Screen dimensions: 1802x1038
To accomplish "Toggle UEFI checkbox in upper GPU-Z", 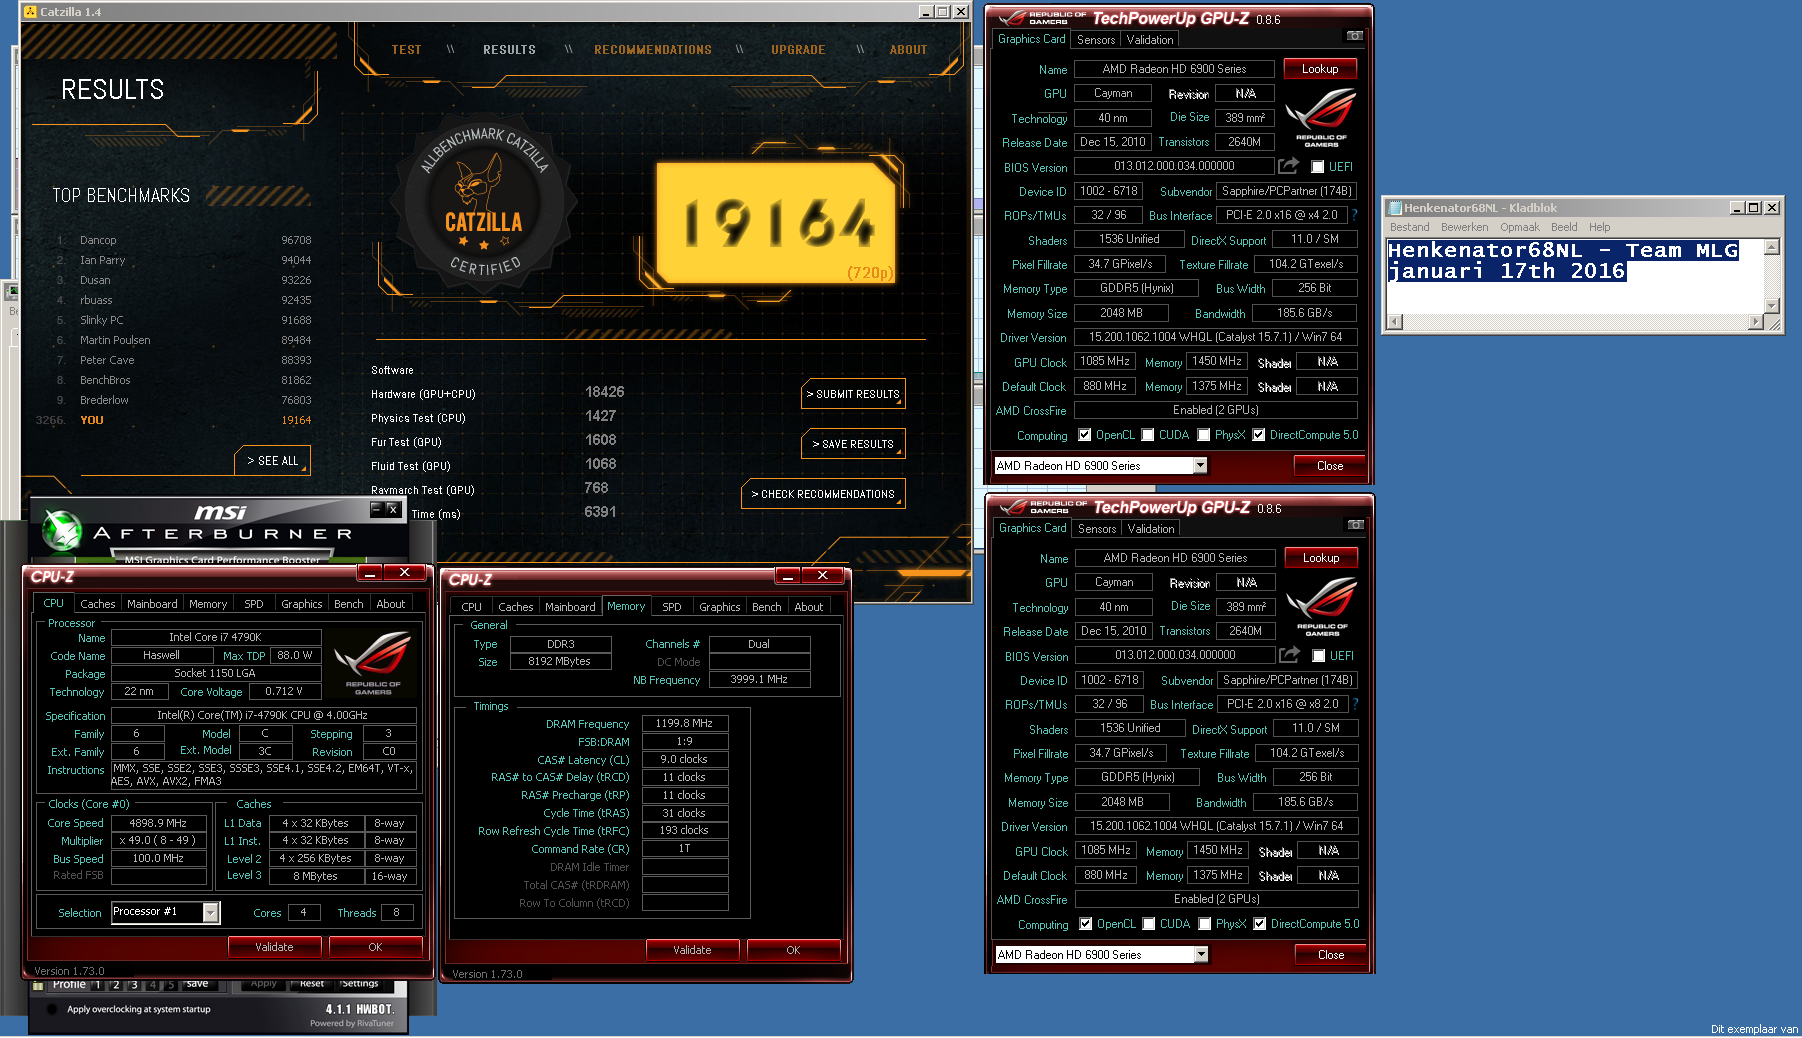I will 1317,167.
